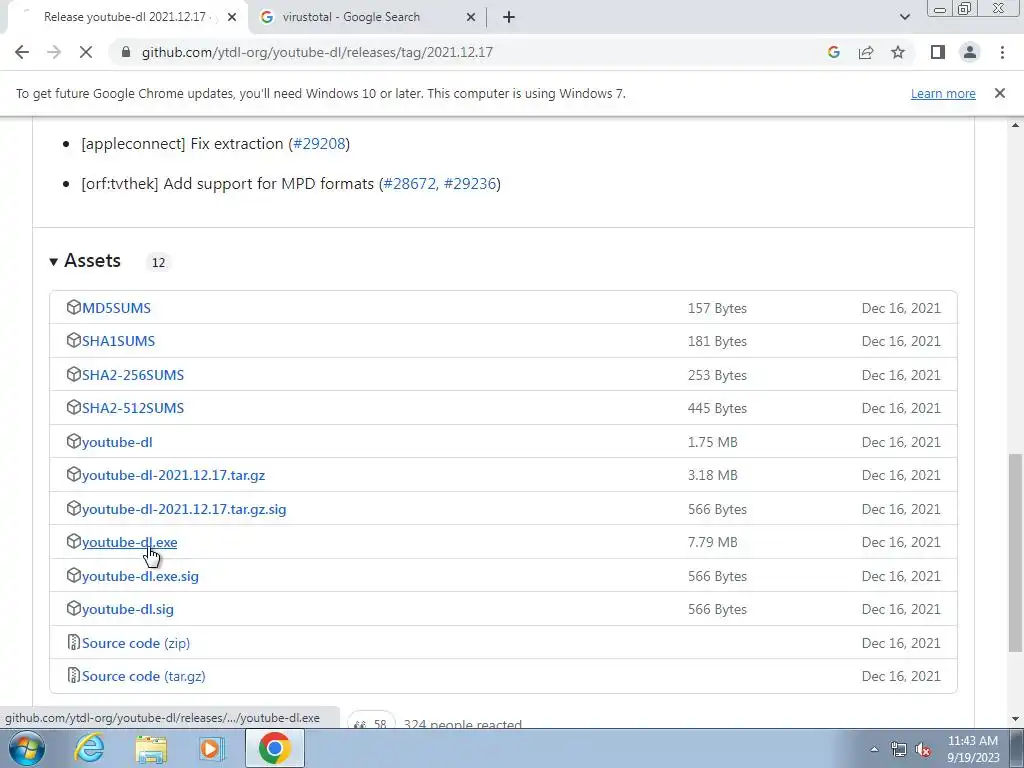Dismiss the Chrome update notification bar
1024x768 pixels.
click(x=999, y=93)
